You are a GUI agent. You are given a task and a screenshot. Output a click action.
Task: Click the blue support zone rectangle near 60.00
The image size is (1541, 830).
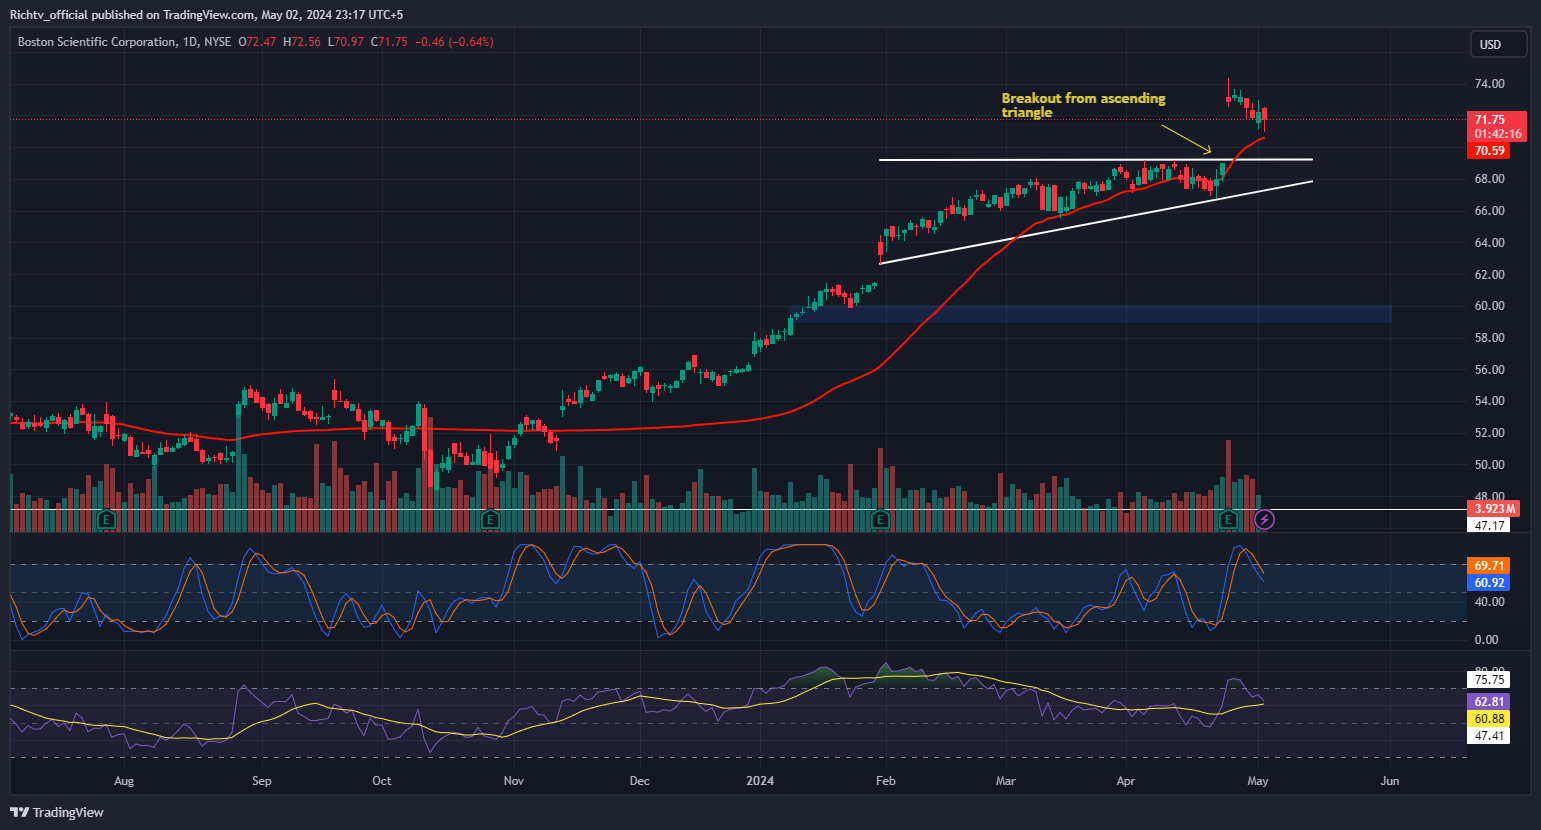coord(1090,314)
